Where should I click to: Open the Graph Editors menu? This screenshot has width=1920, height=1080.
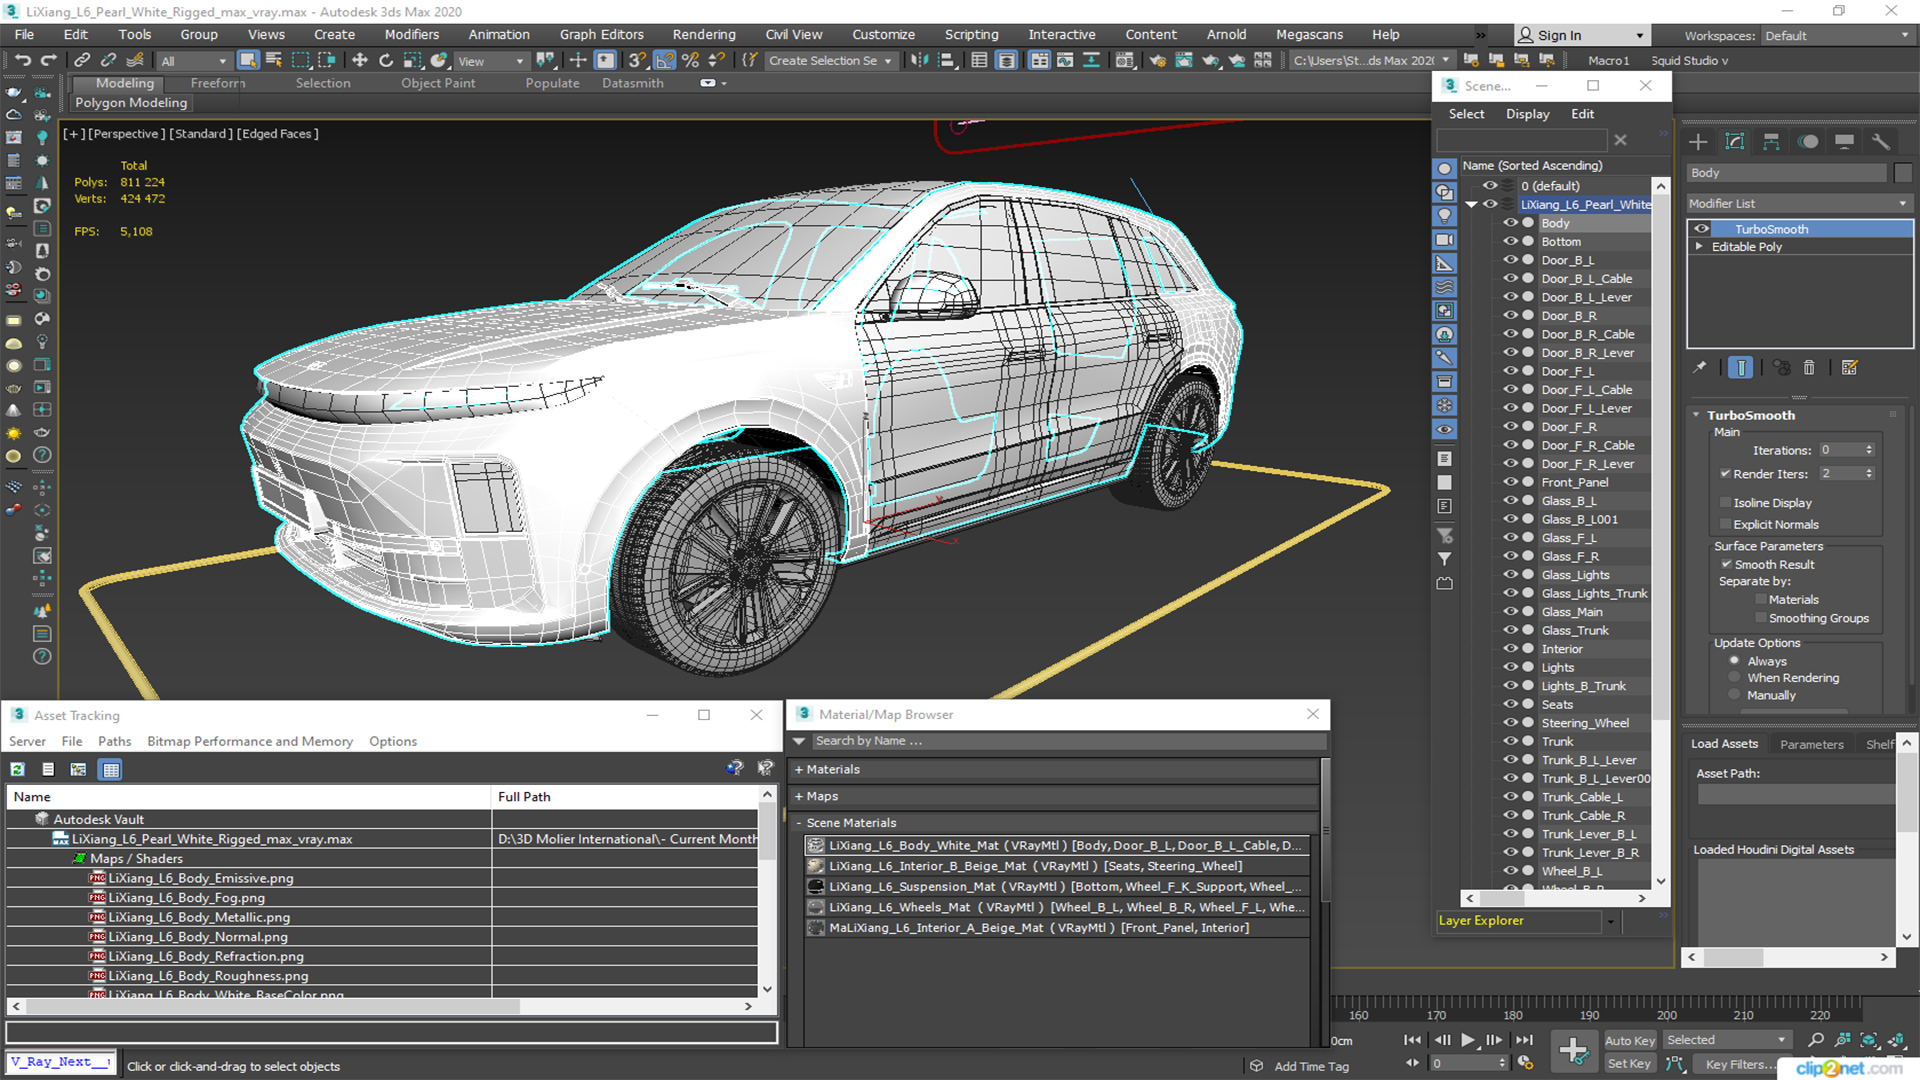[x=601, y=34]
